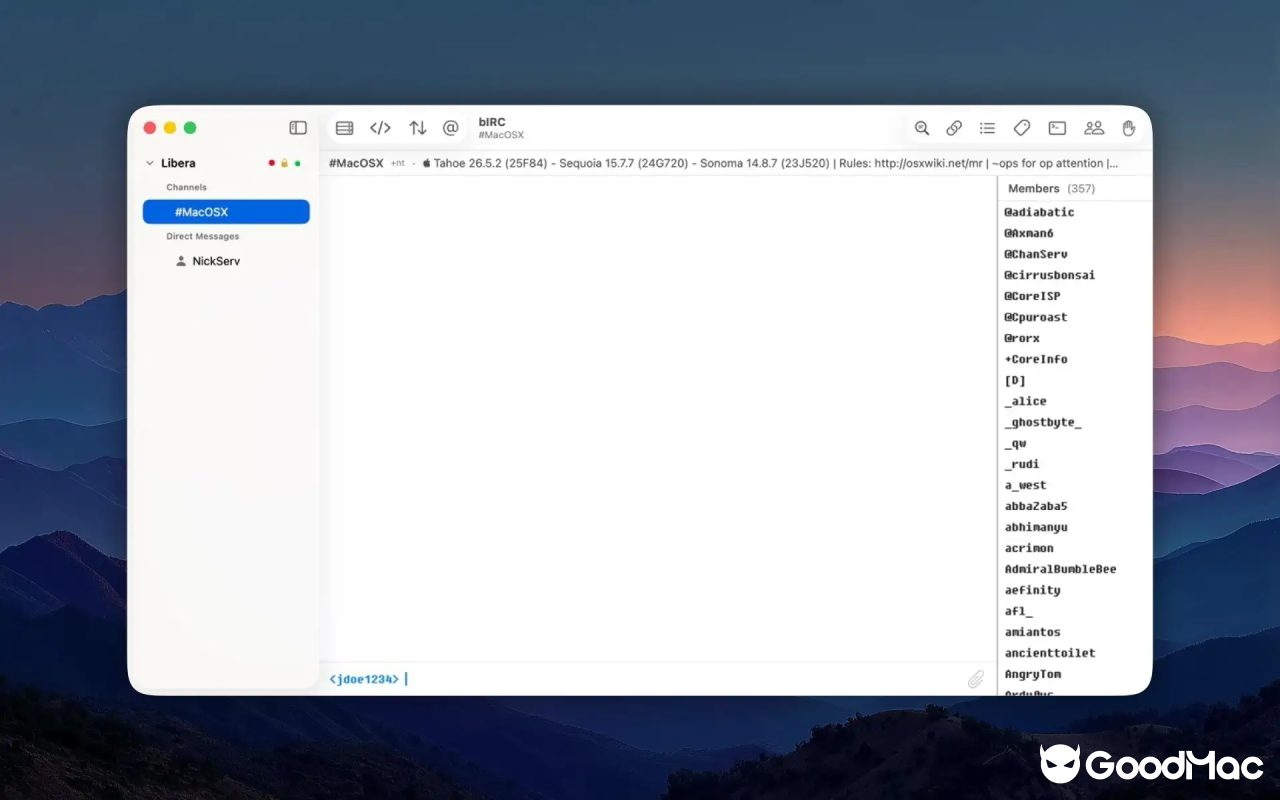Show the channel list icon

pyautogui.click(x=987, y=128)
